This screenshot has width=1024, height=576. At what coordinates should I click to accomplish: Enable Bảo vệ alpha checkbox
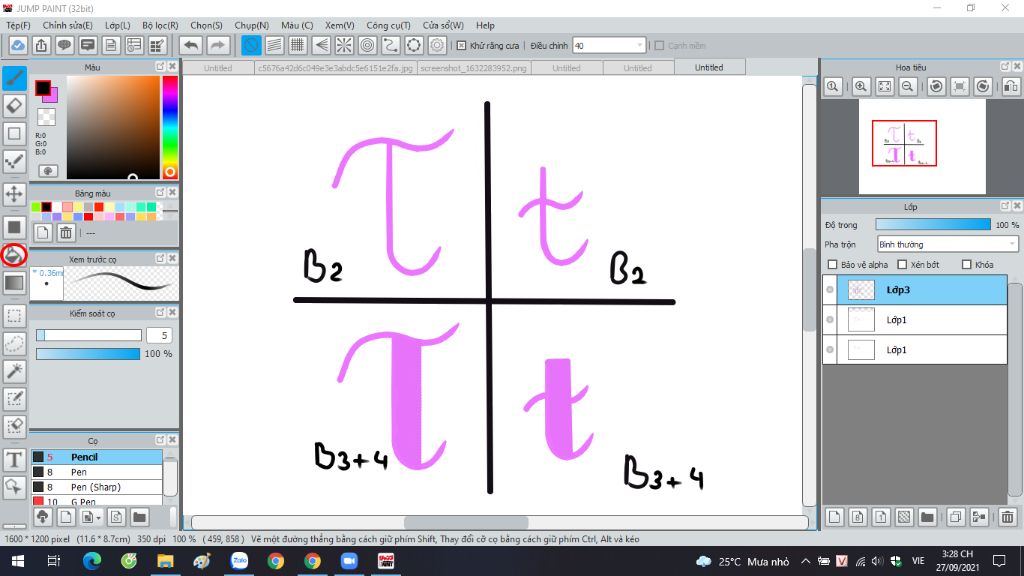pos(832,264)
